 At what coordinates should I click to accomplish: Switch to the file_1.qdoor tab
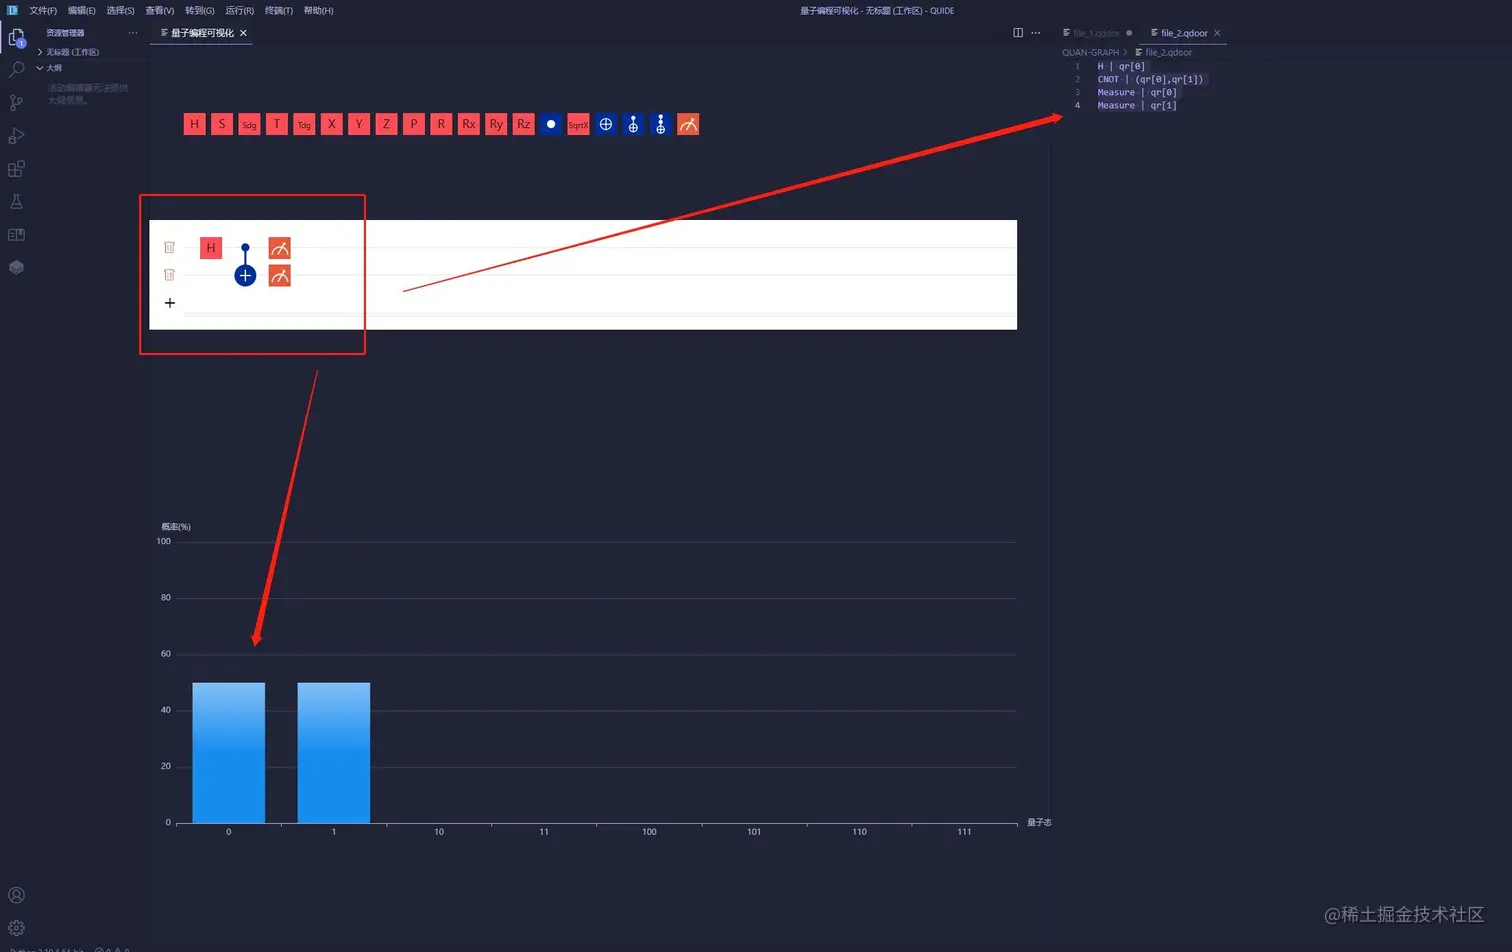pyautogui.click(x=1097, y=33)
